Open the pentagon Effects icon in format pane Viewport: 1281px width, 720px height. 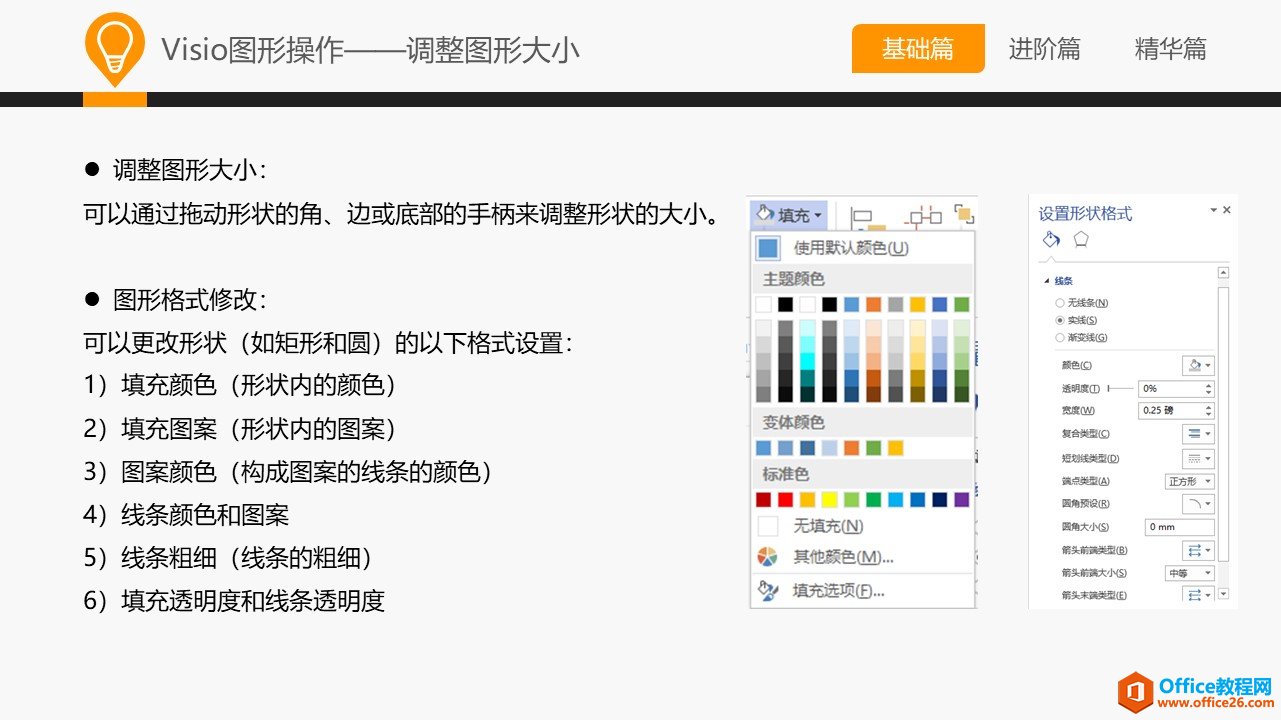(x=1080, y=240)
